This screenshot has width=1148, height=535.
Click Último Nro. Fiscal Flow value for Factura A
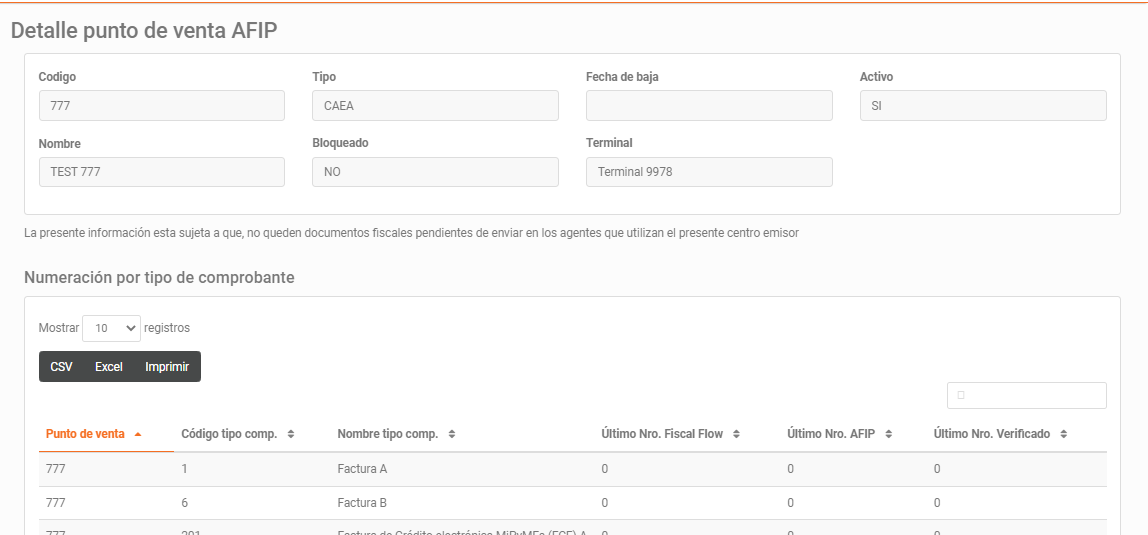[x=605, y=469]
